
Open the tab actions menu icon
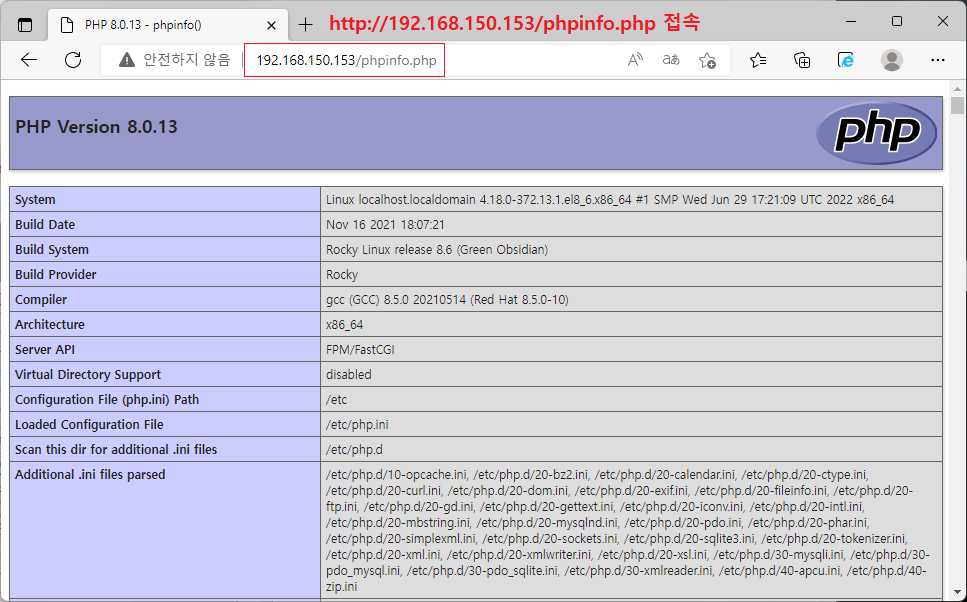[25, 25]
